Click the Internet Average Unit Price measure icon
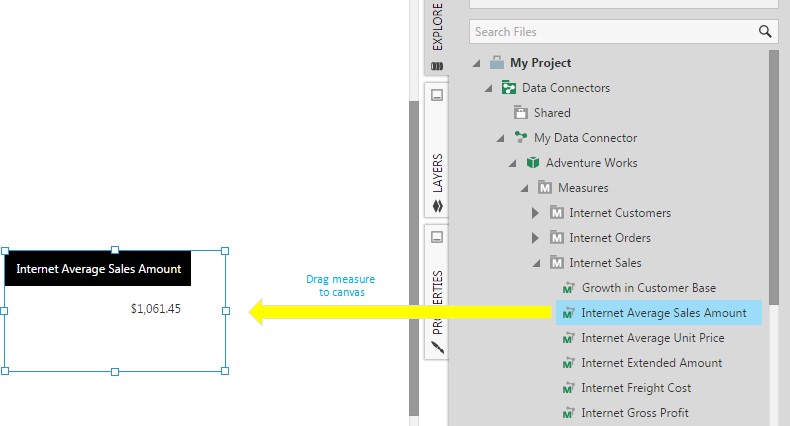 point(568,338)
